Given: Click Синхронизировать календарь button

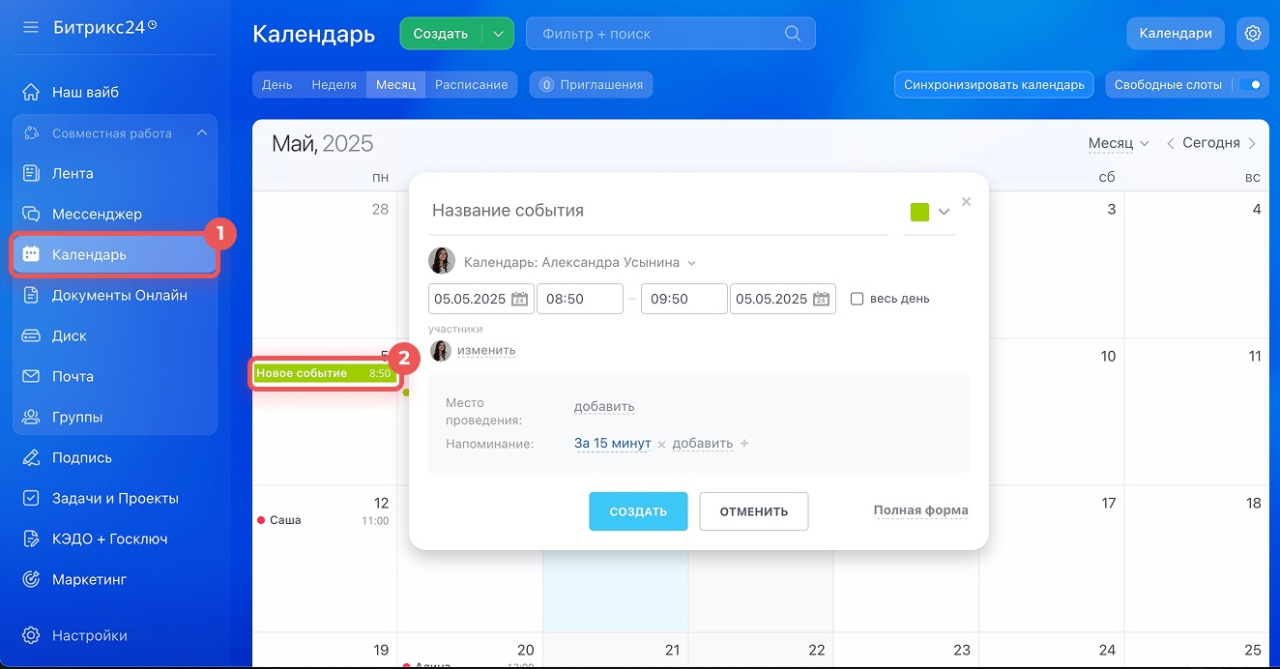Looking at the screenshot, I should pyautogui.click(x=994, y=85).
